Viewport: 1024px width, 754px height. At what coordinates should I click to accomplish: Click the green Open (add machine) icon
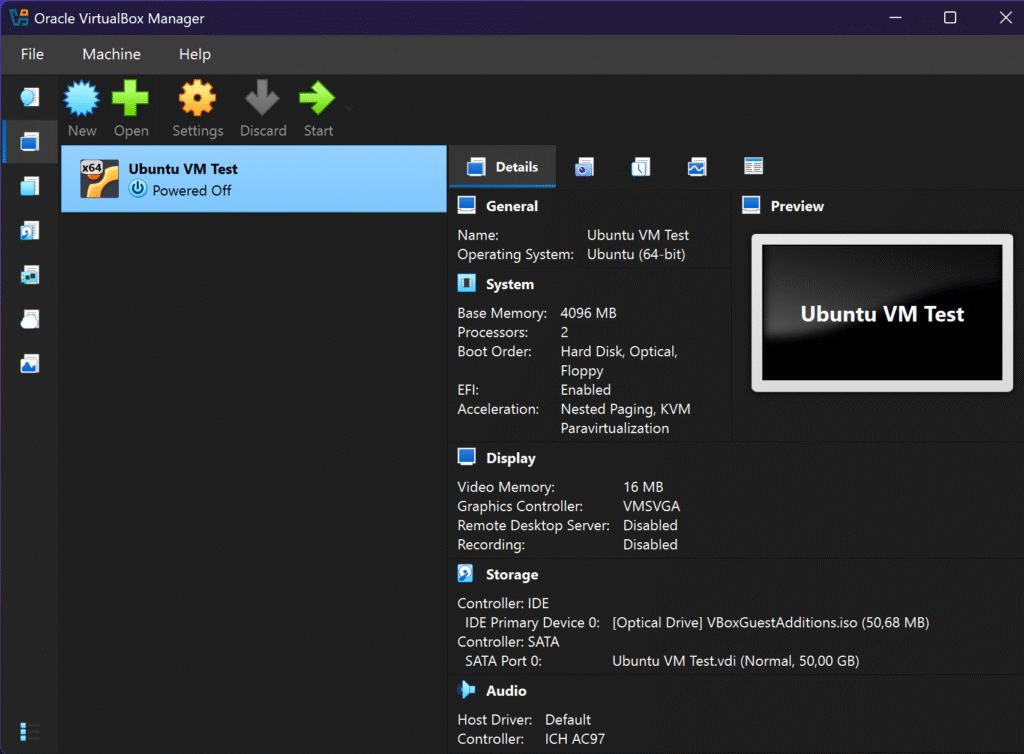(x=130, y=100)
